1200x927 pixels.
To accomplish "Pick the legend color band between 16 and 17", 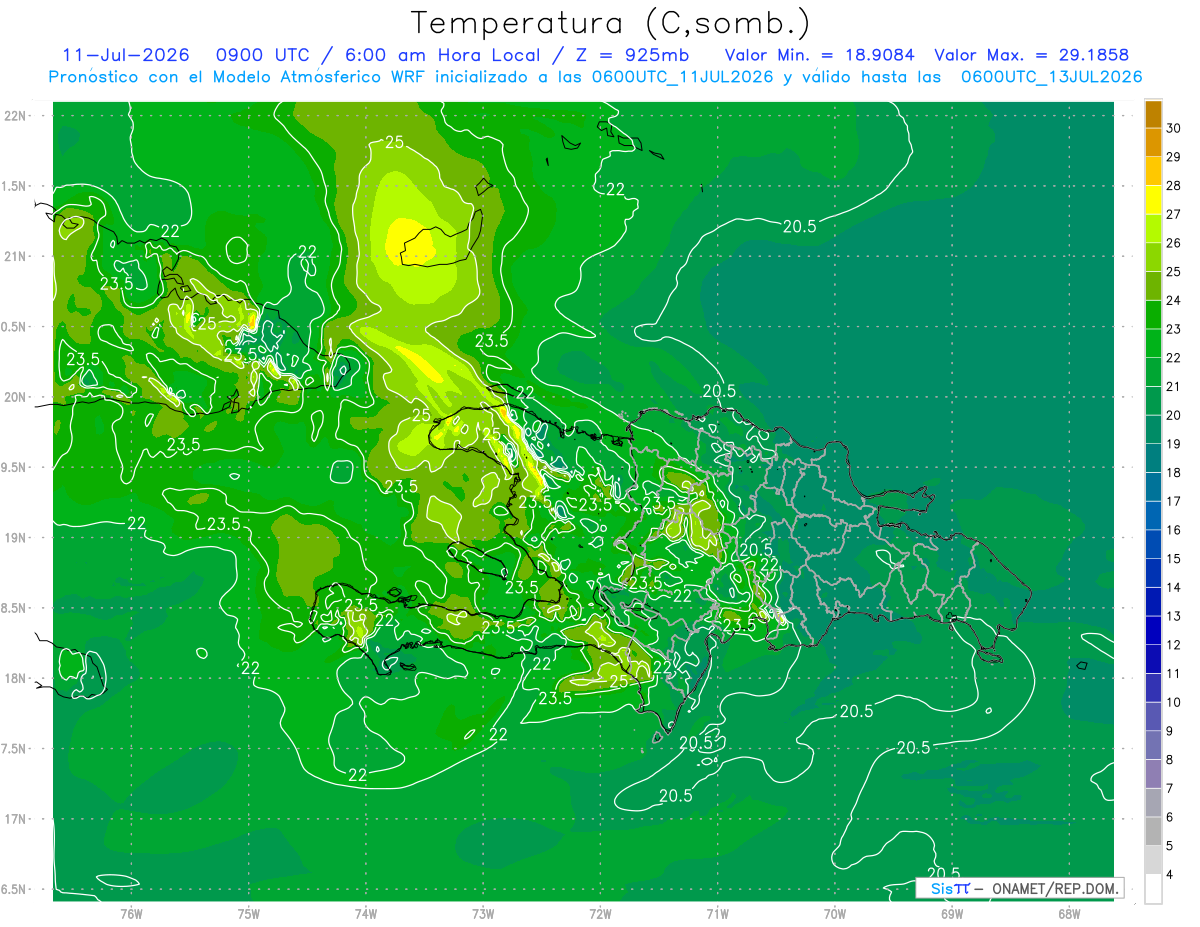I will coord(1153,516).
